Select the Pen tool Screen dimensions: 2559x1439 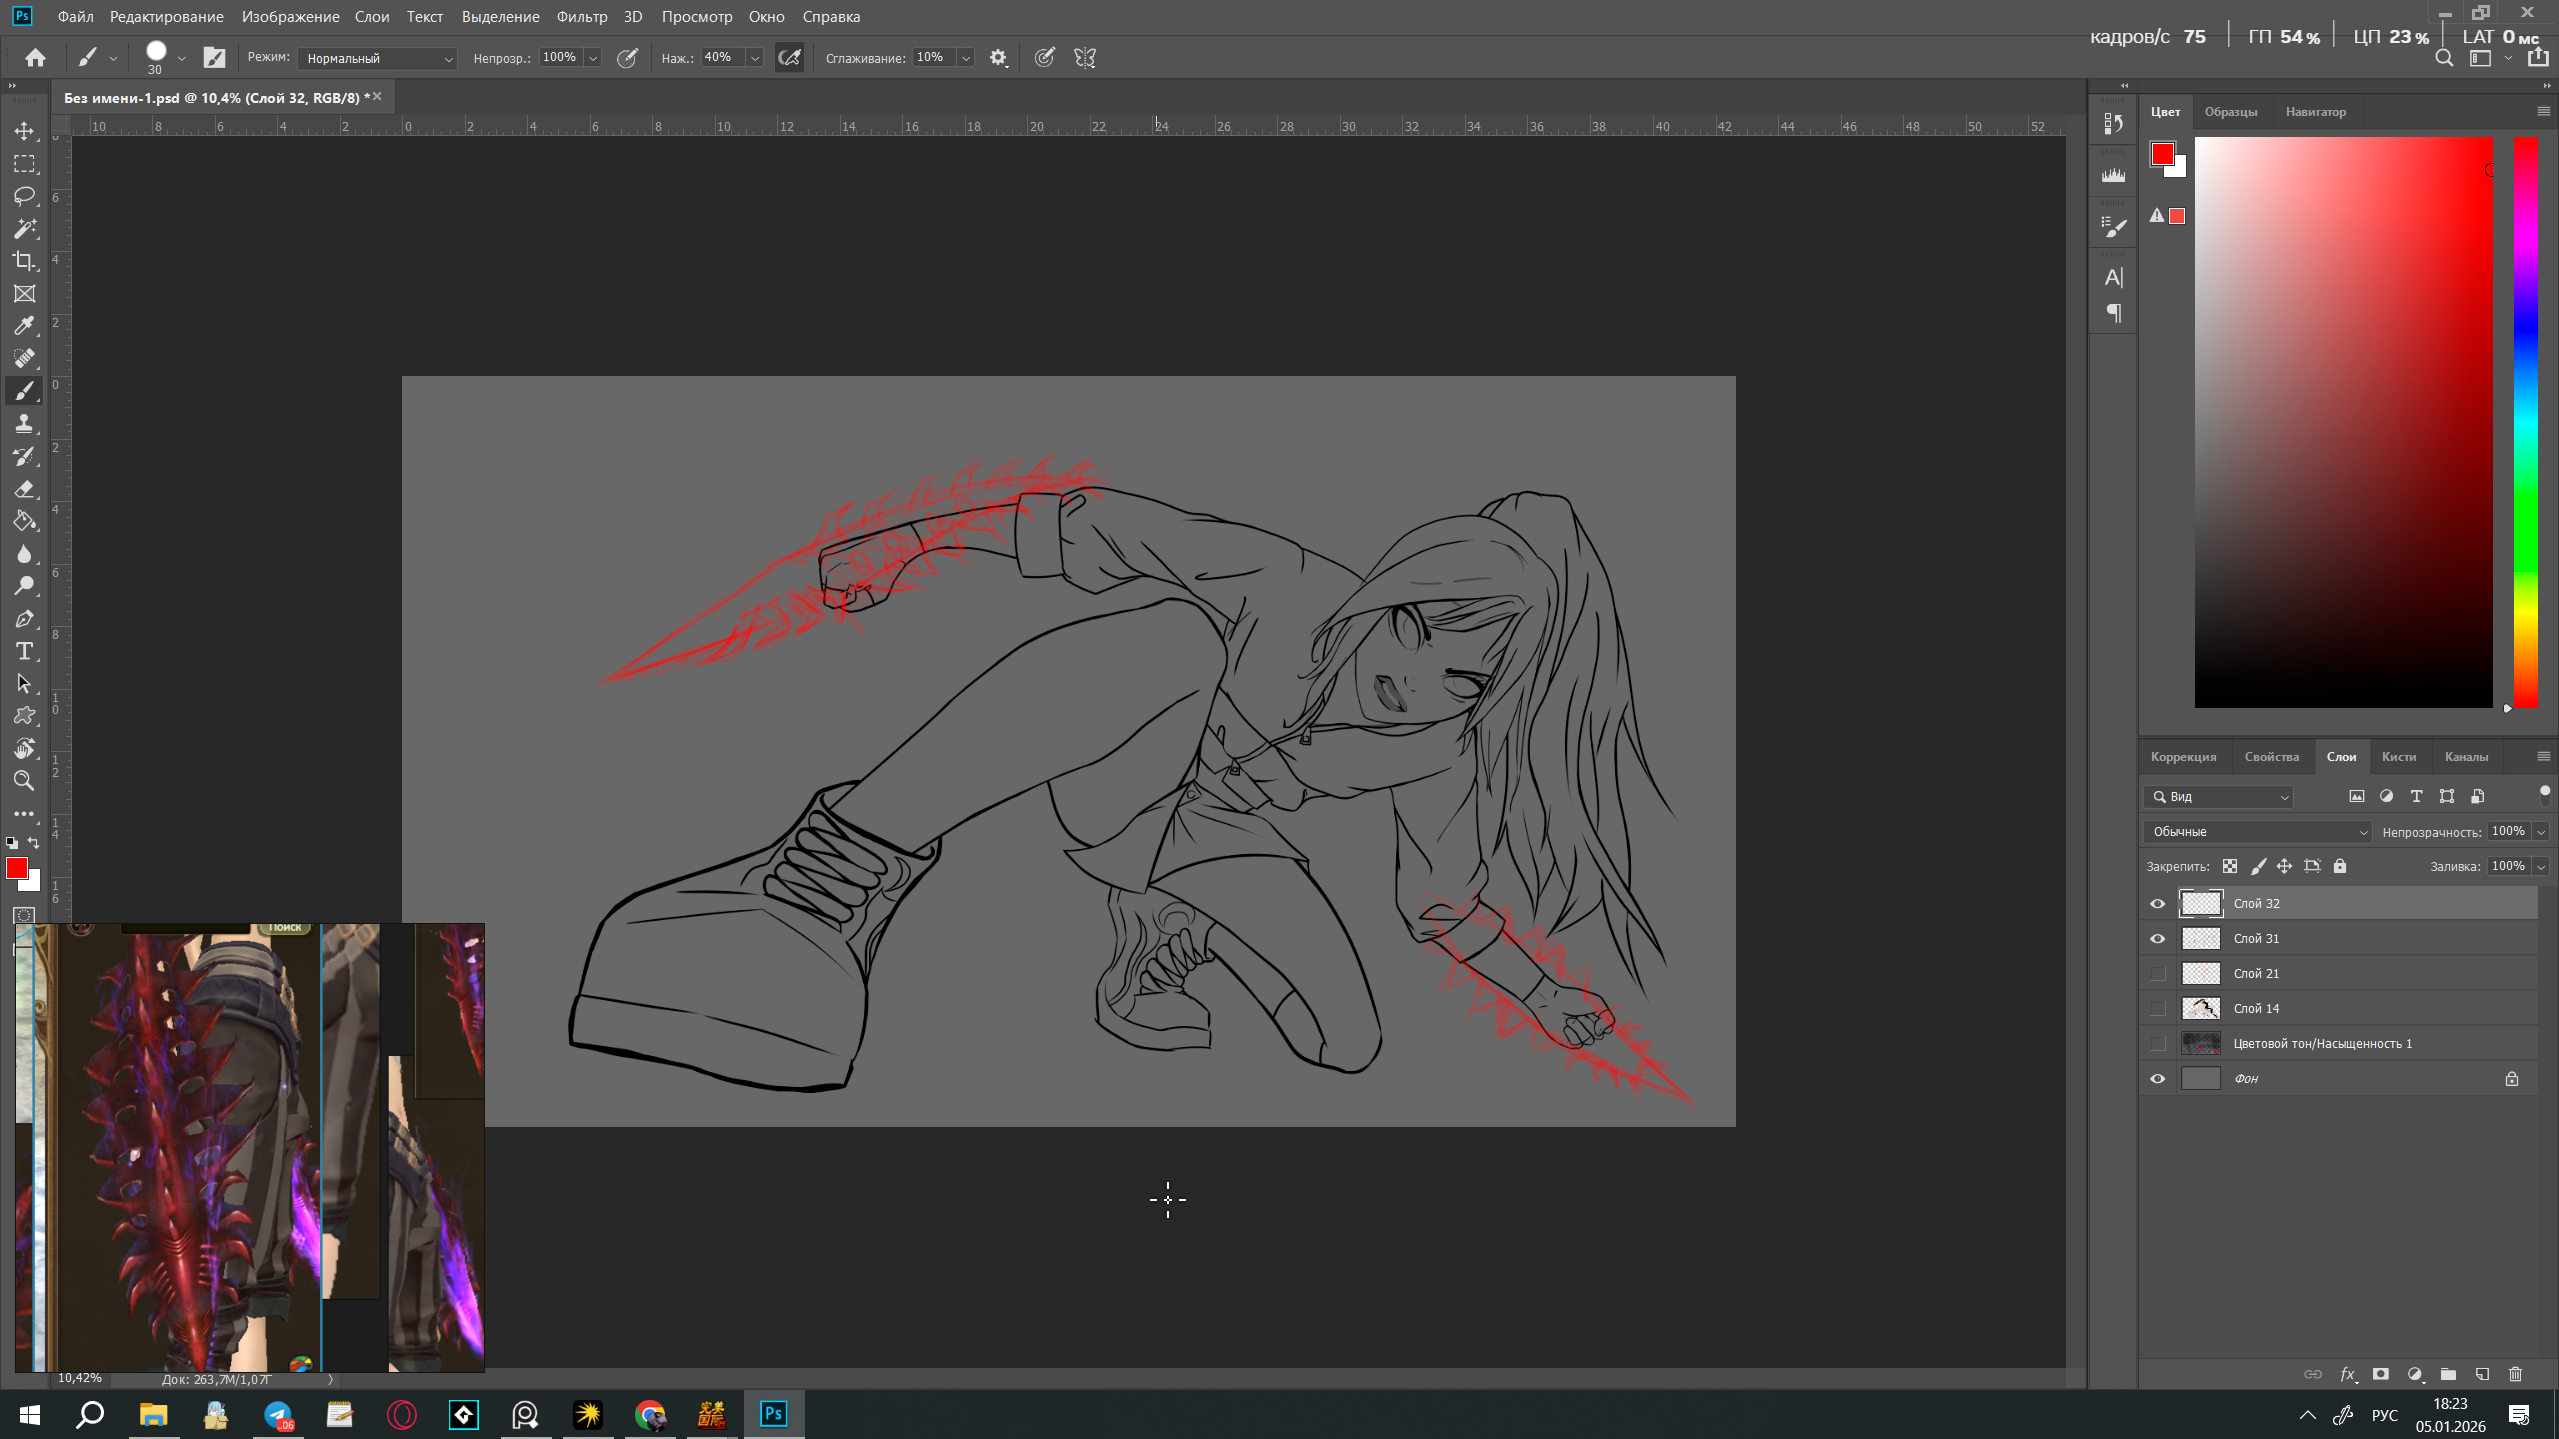coord(24,619)
